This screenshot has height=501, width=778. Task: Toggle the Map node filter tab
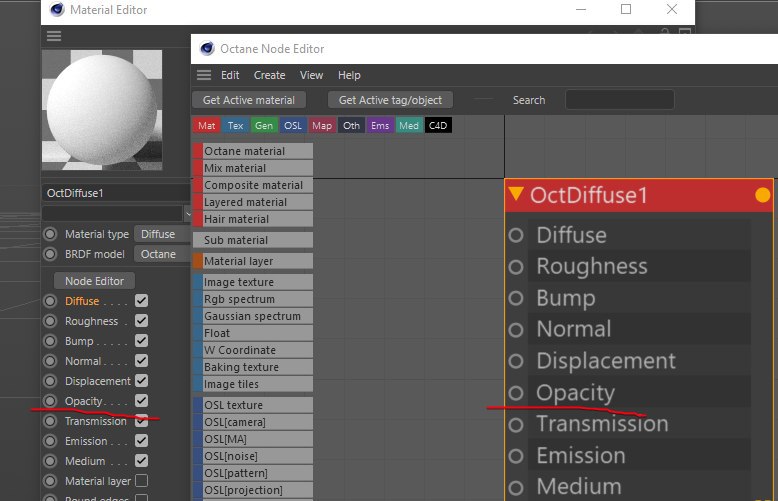pyautogui.click(x=322, y=125)
